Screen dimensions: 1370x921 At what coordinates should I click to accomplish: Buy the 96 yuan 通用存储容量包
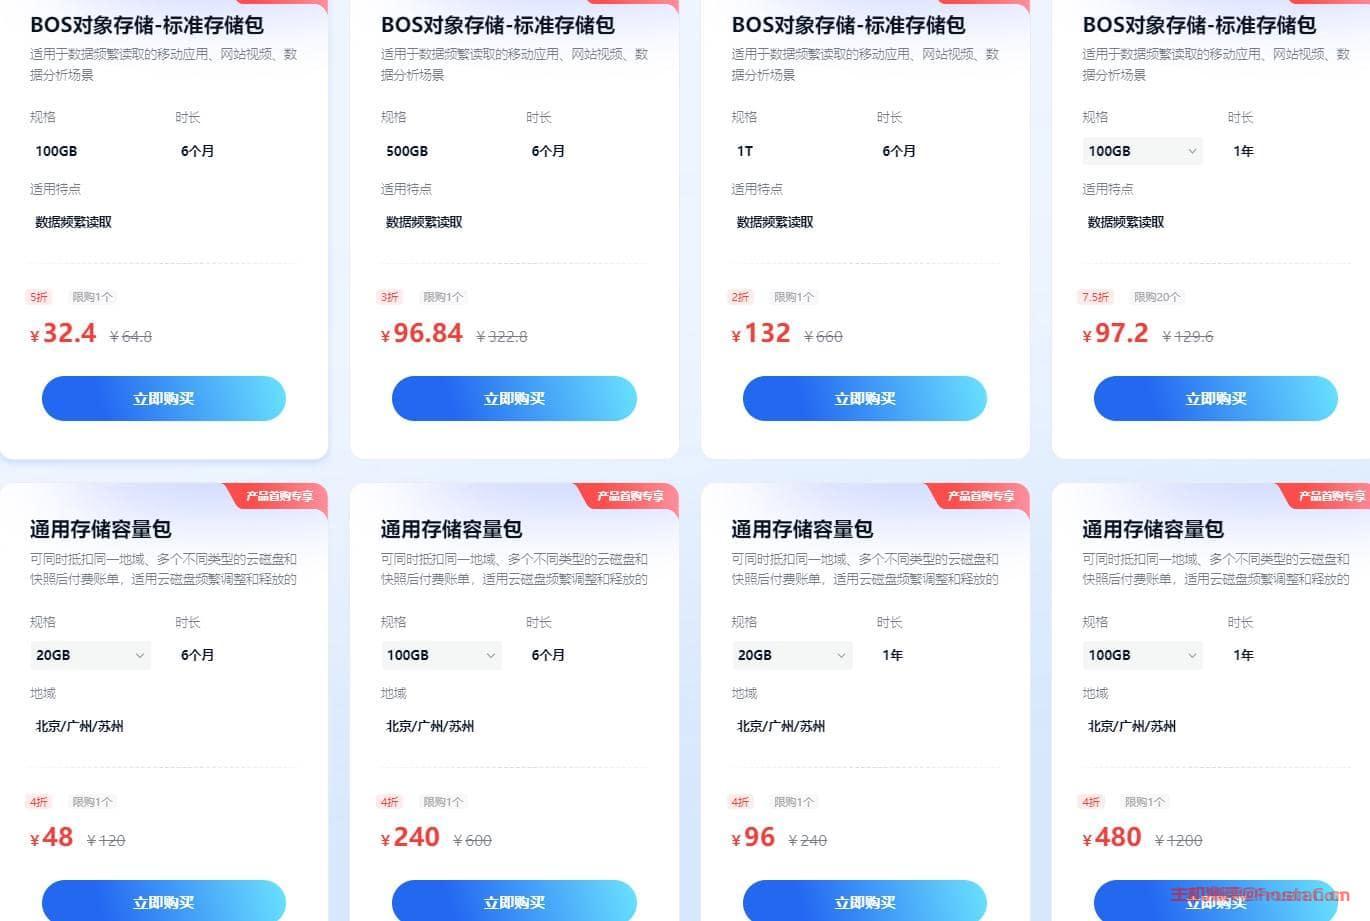pyautogui.click(x=865, y=901)
